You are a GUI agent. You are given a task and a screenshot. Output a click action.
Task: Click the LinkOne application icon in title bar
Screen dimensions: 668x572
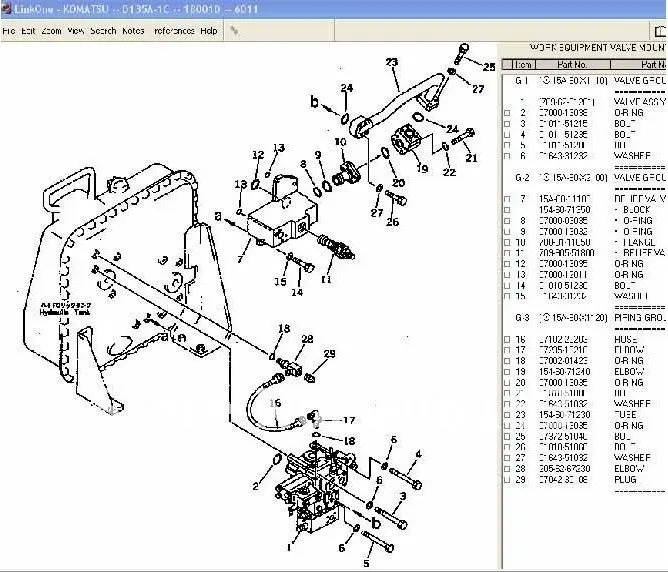click(6, 9)
